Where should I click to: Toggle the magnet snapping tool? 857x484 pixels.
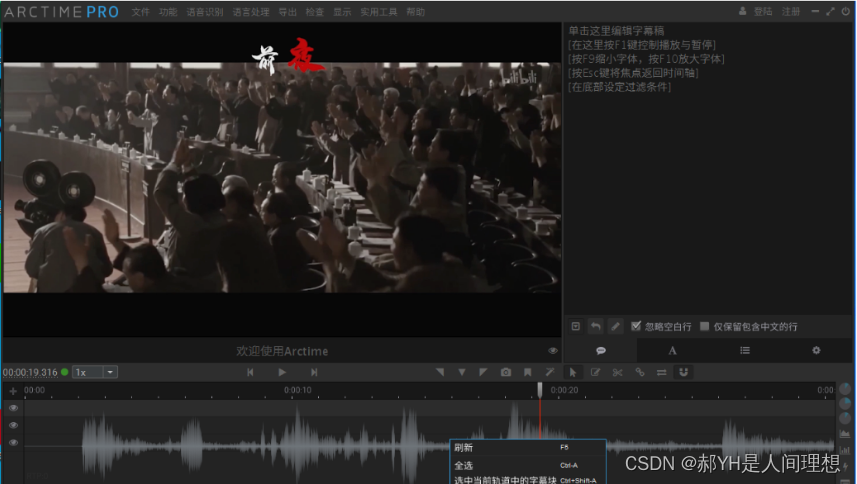click(684, 372)
